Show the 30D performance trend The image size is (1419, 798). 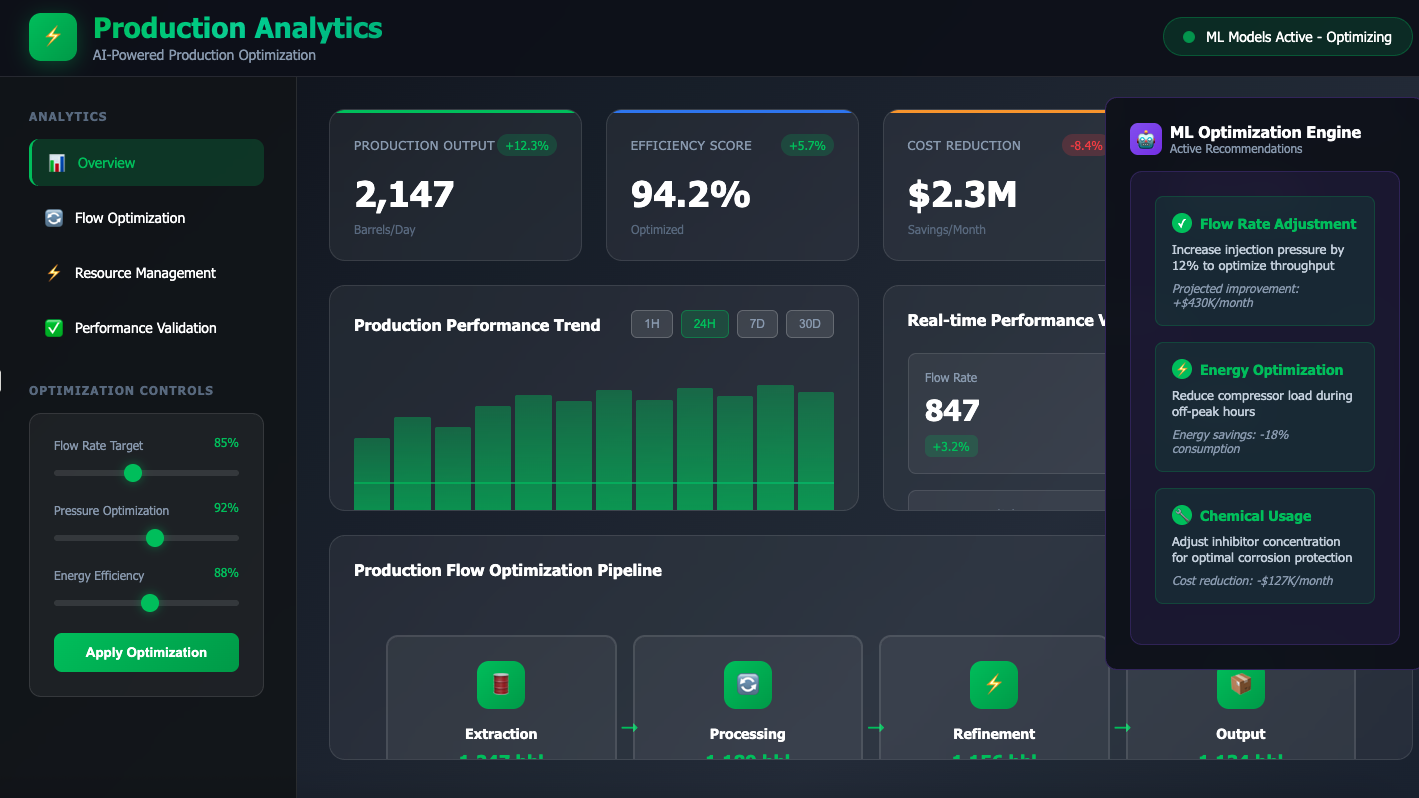pyautogui.click(x=809, y=324)
